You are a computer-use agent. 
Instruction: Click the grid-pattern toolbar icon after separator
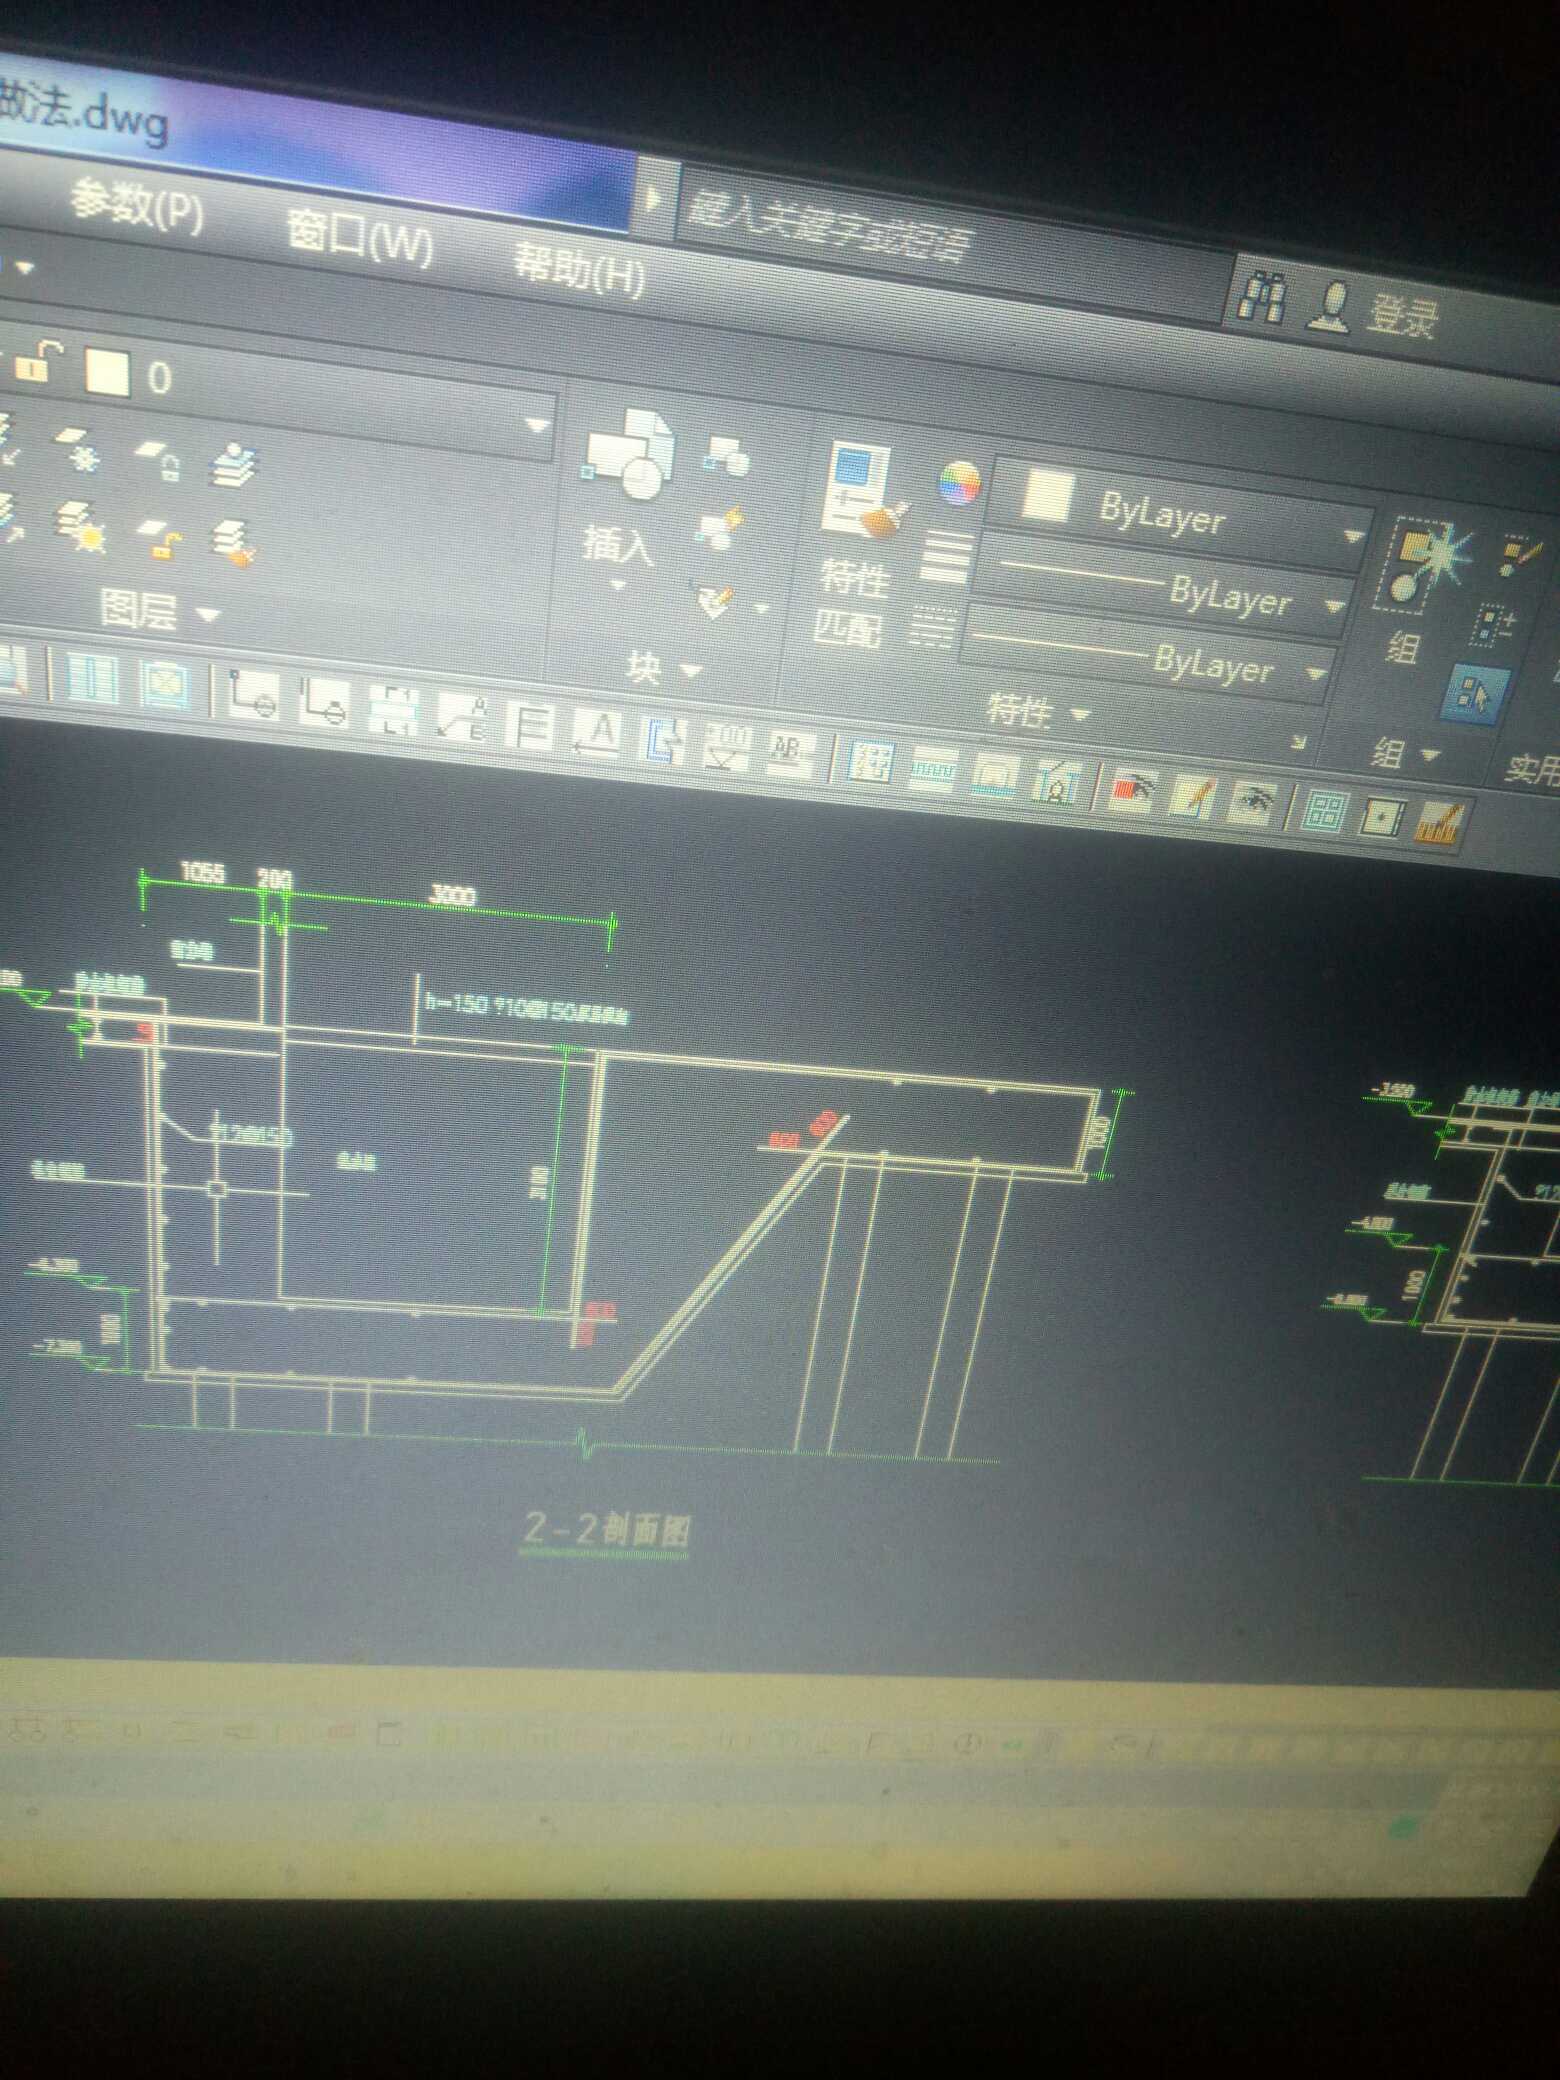pyautogui.click(x=869, y=763)
